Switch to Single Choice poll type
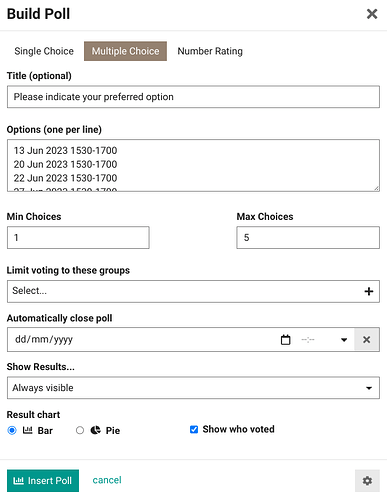387x500 pixels. tap(44, 51)
